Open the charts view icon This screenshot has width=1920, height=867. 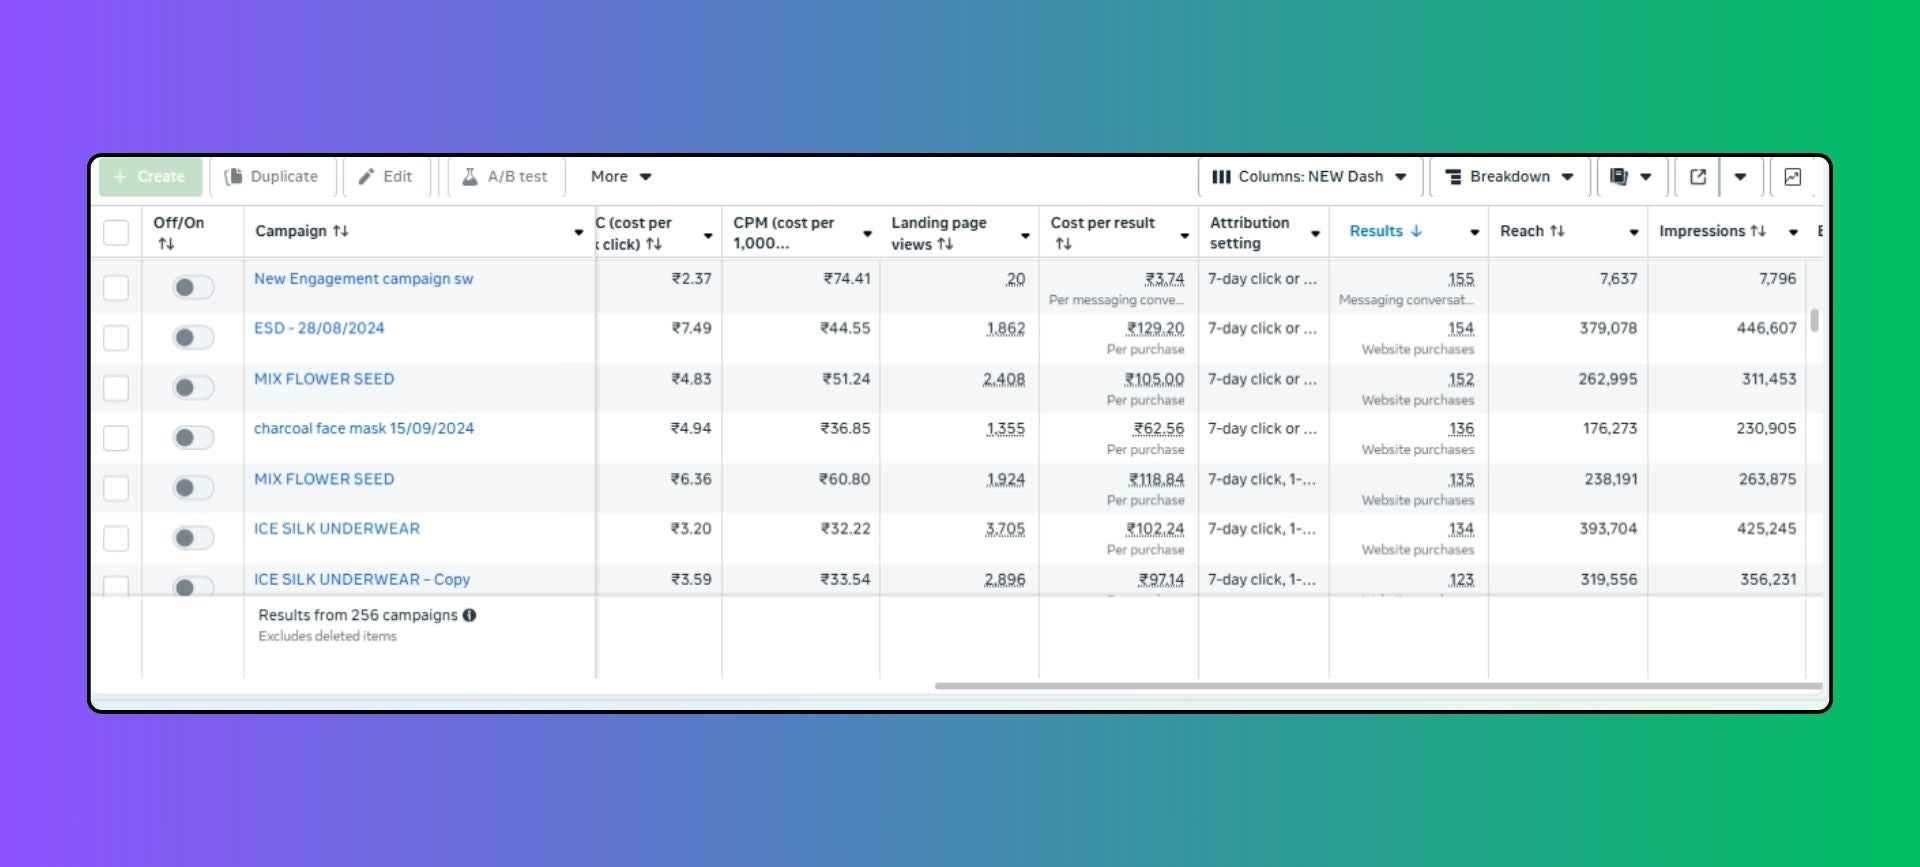(1792, 177)
